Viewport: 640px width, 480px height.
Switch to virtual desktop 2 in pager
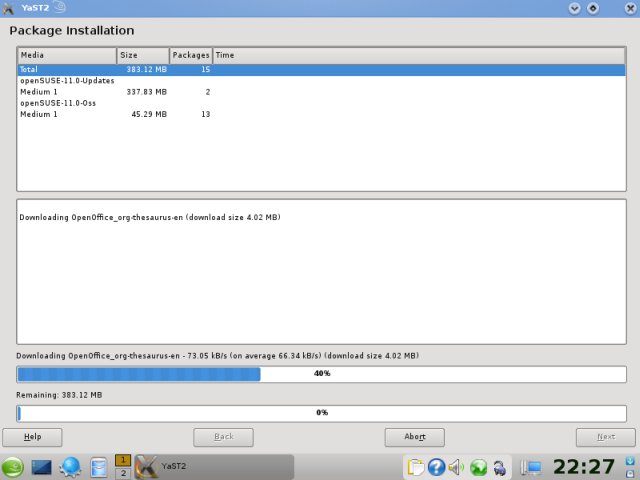tap(123, 473)
